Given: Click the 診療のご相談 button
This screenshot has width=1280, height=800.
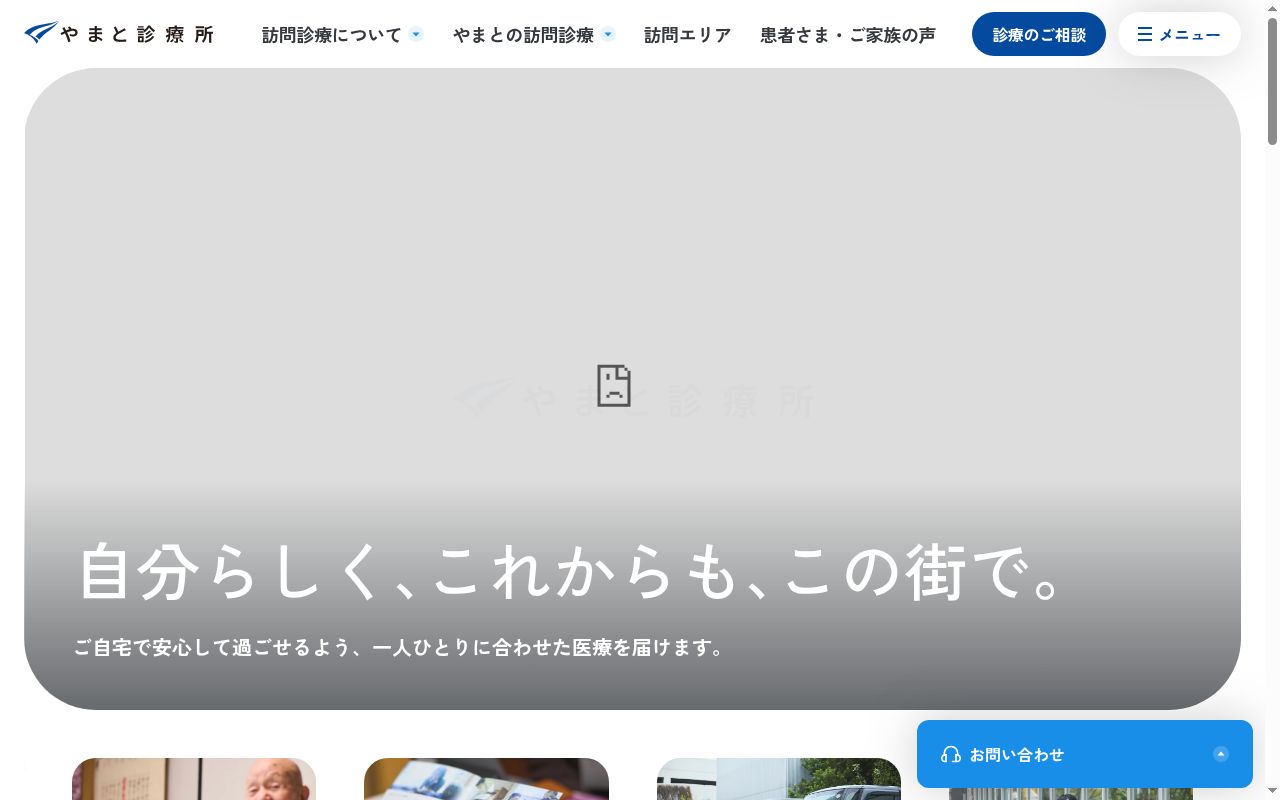Looking at the screenshot, I should pyautogui.click(x=1039, y=34).
